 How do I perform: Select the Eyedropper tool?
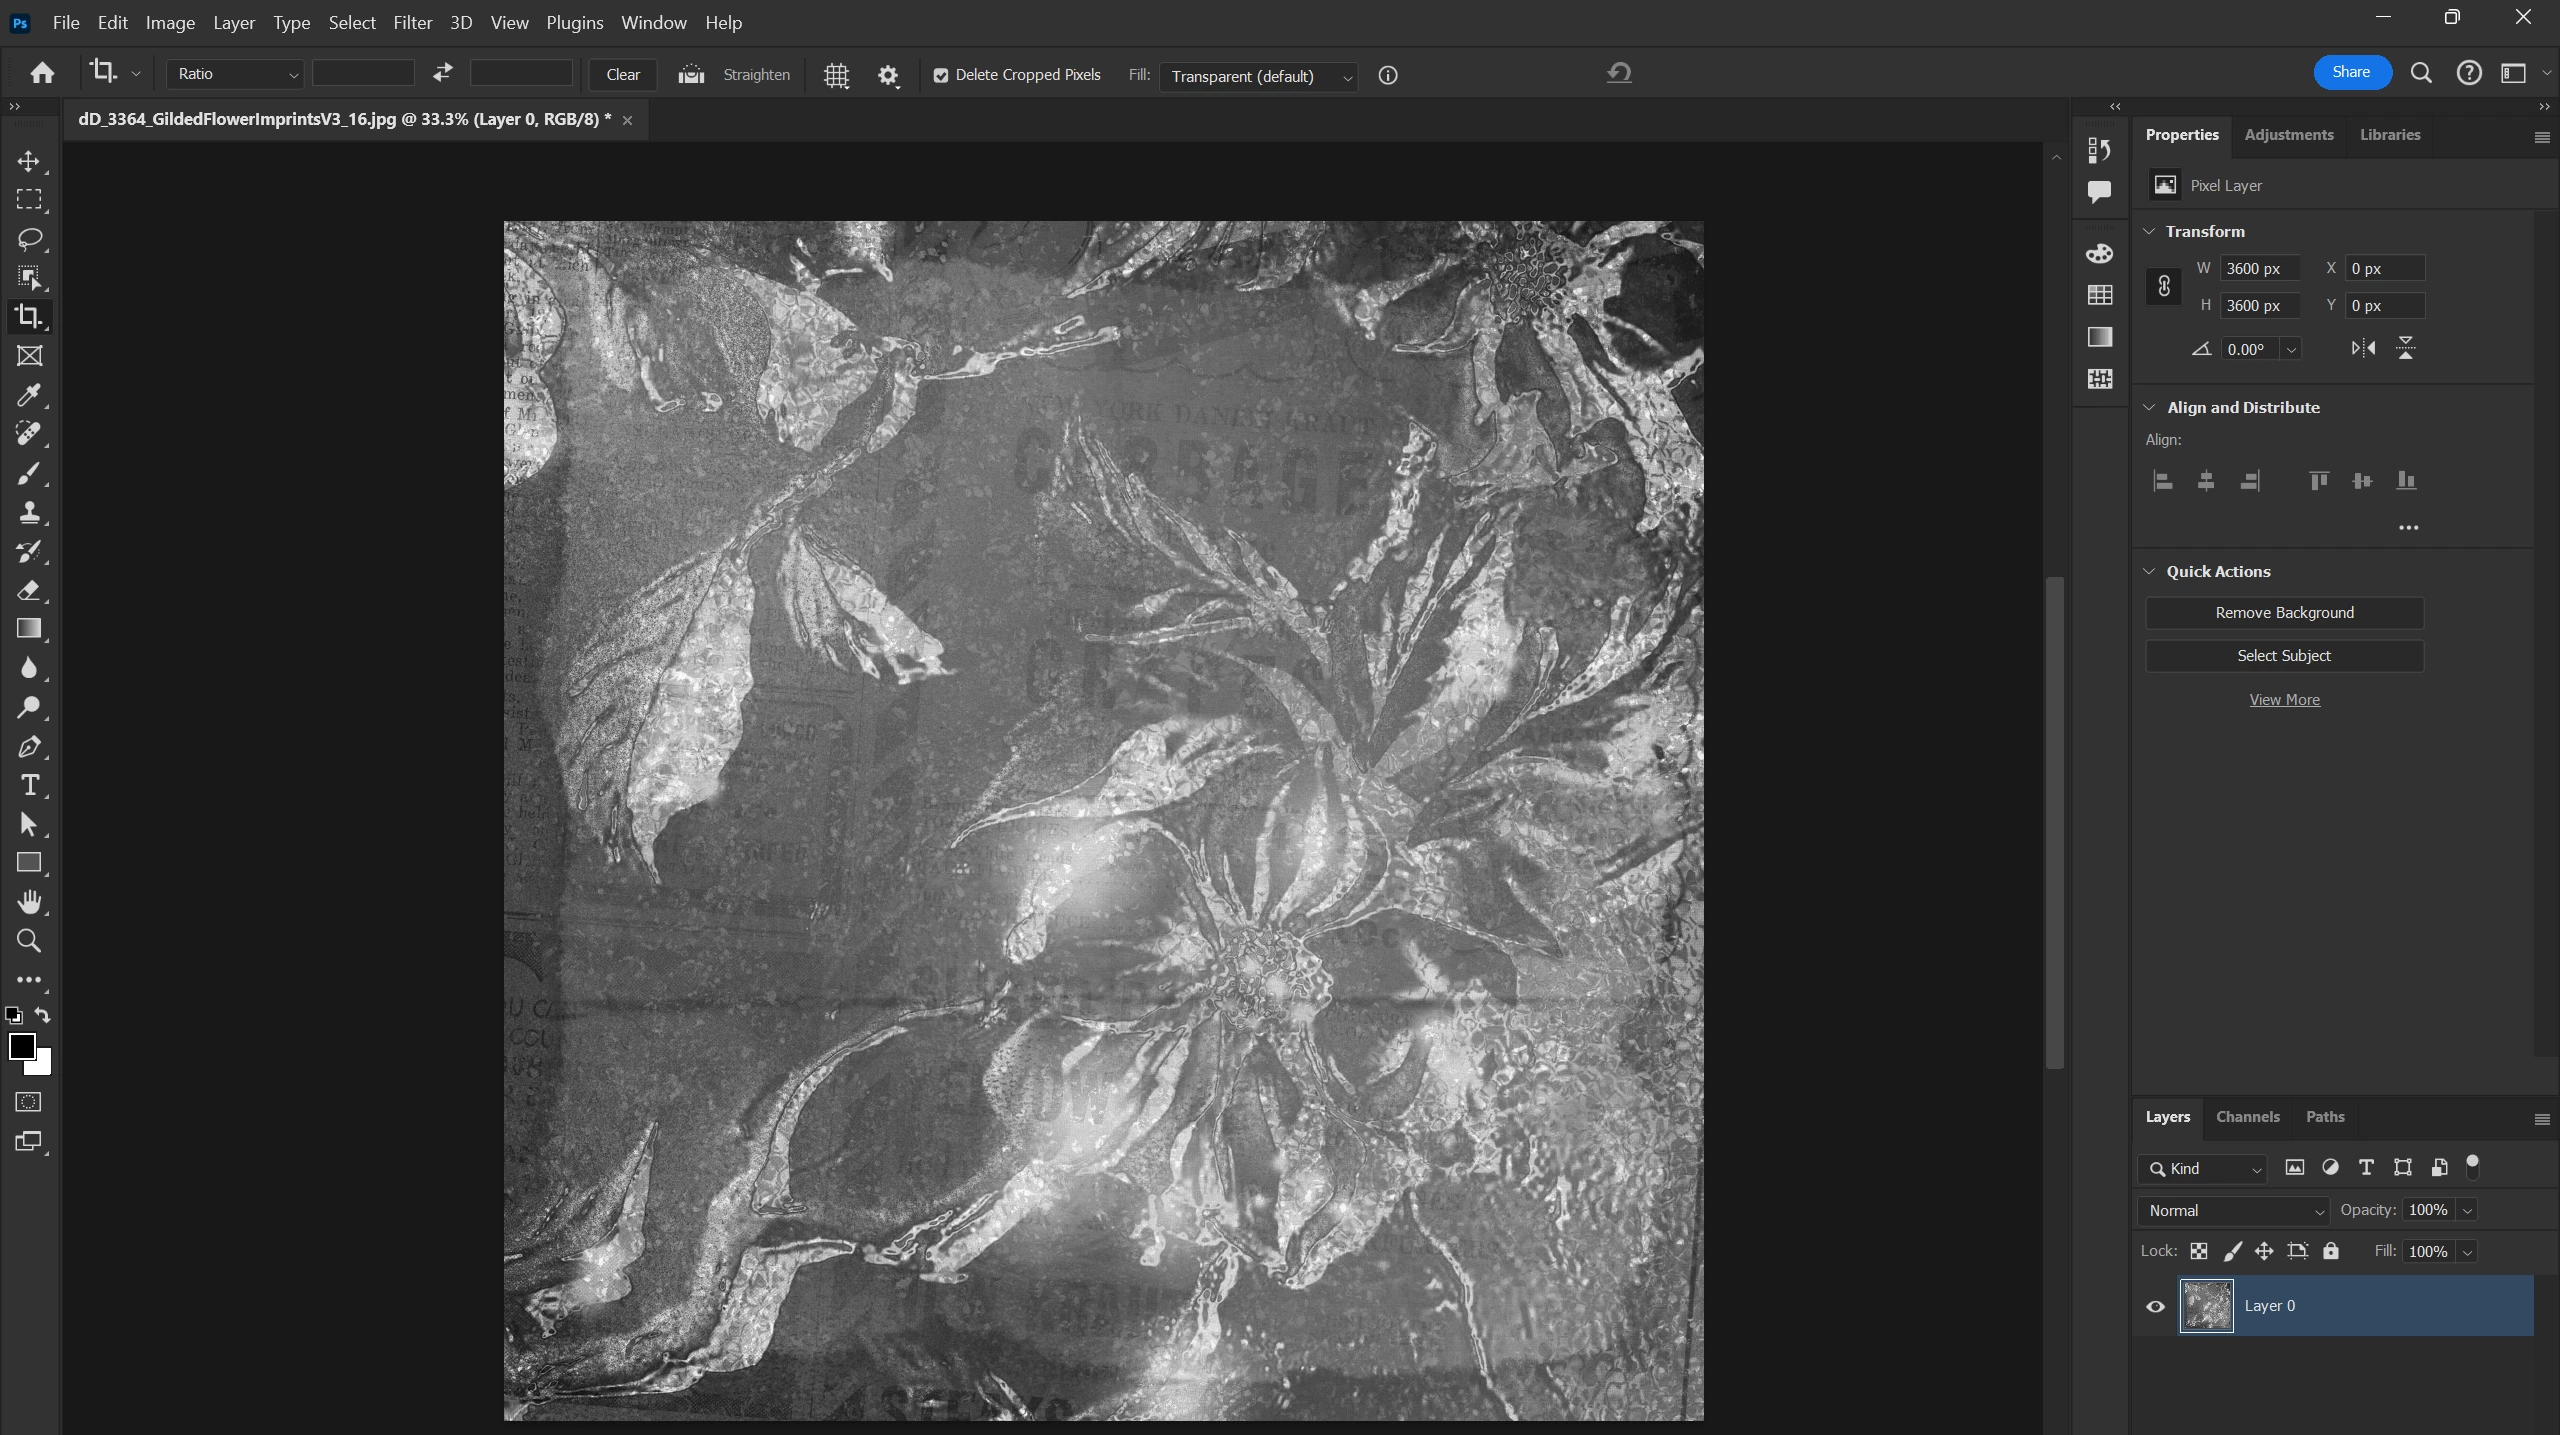coord(29,395)
